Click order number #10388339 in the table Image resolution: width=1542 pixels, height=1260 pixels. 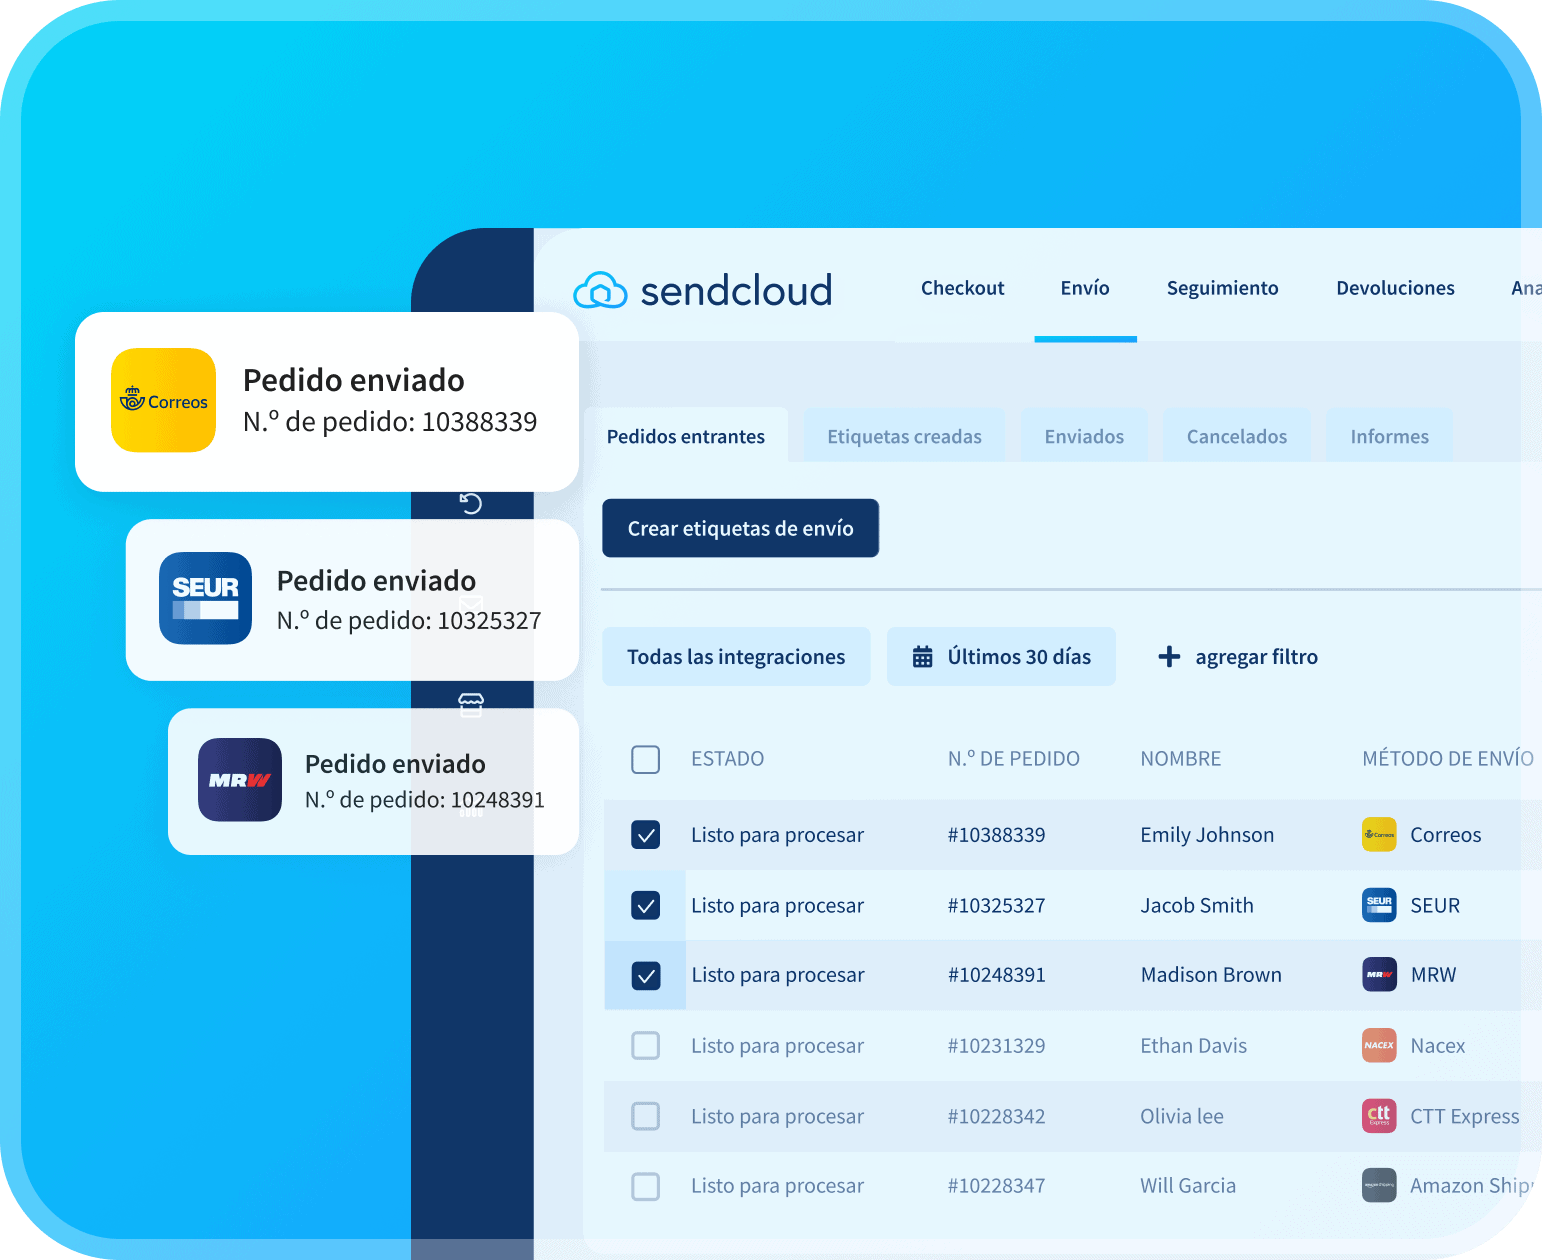pos(996,835)
